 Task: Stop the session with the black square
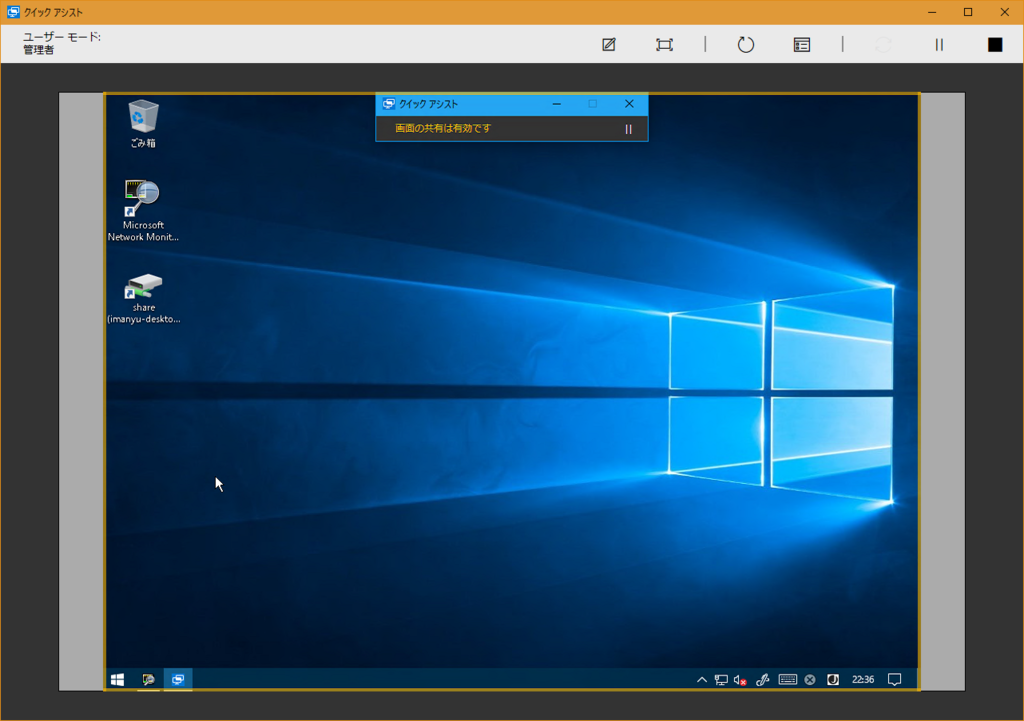pos(995,44)
